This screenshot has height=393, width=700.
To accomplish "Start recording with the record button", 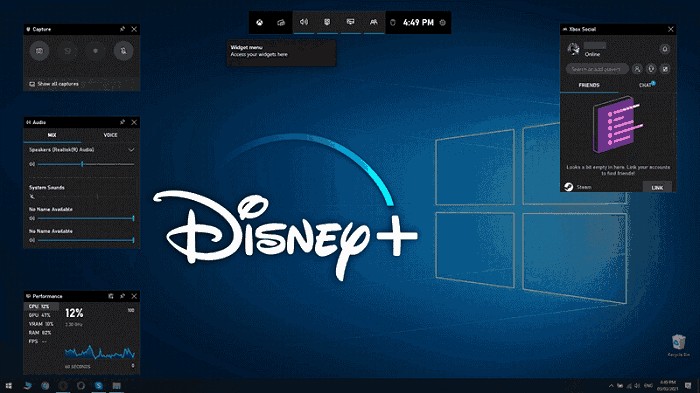I will coord(95,50).
